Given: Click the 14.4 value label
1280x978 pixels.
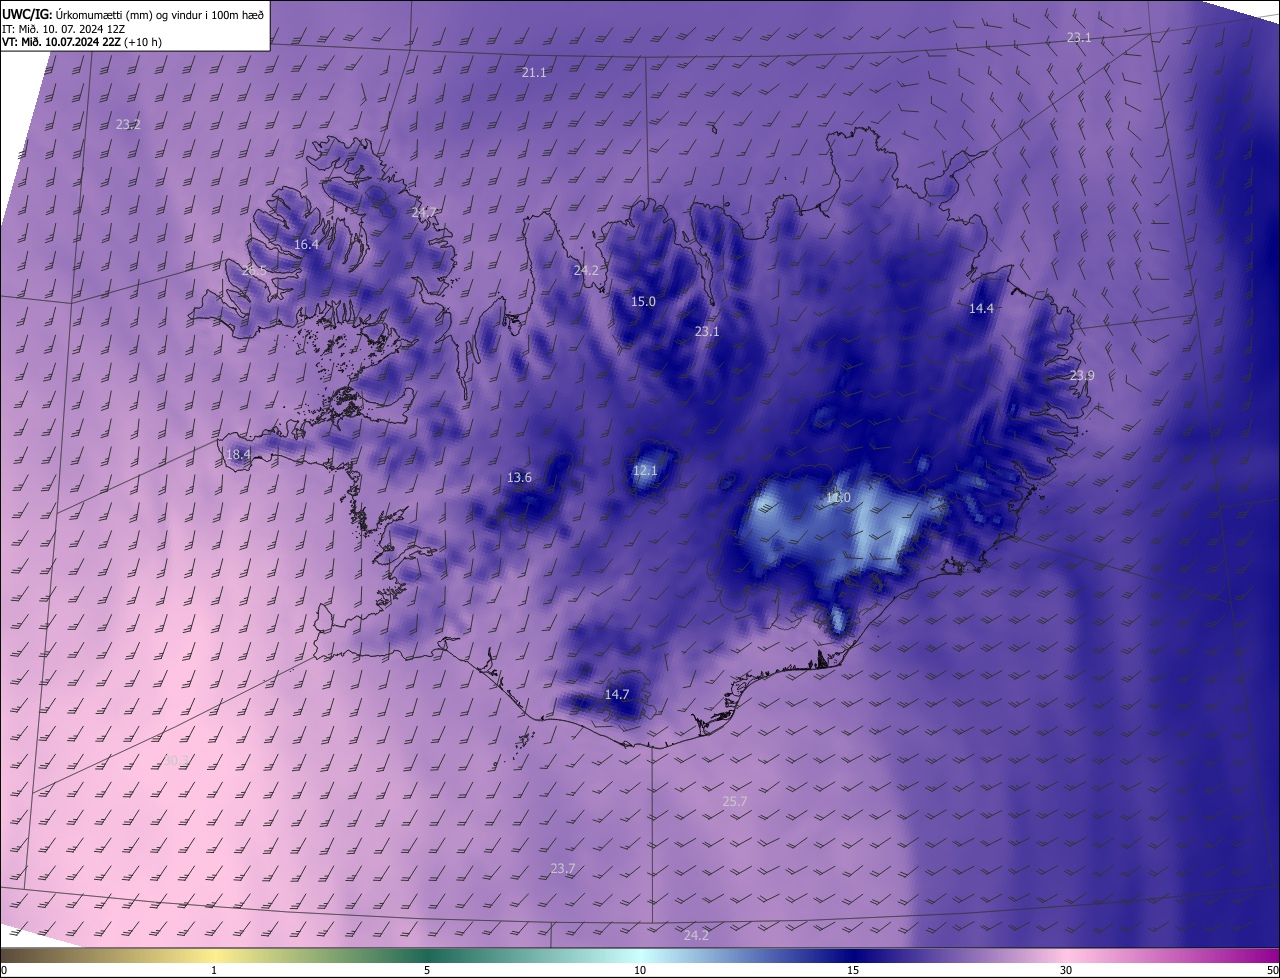Looking at the screenshot, I should point(981,308).
